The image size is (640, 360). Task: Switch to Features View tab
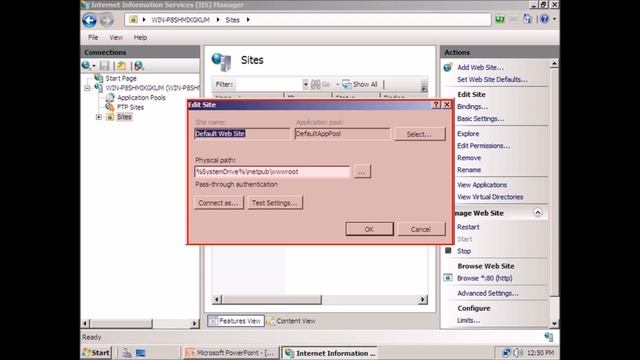(x=236, y=321)
